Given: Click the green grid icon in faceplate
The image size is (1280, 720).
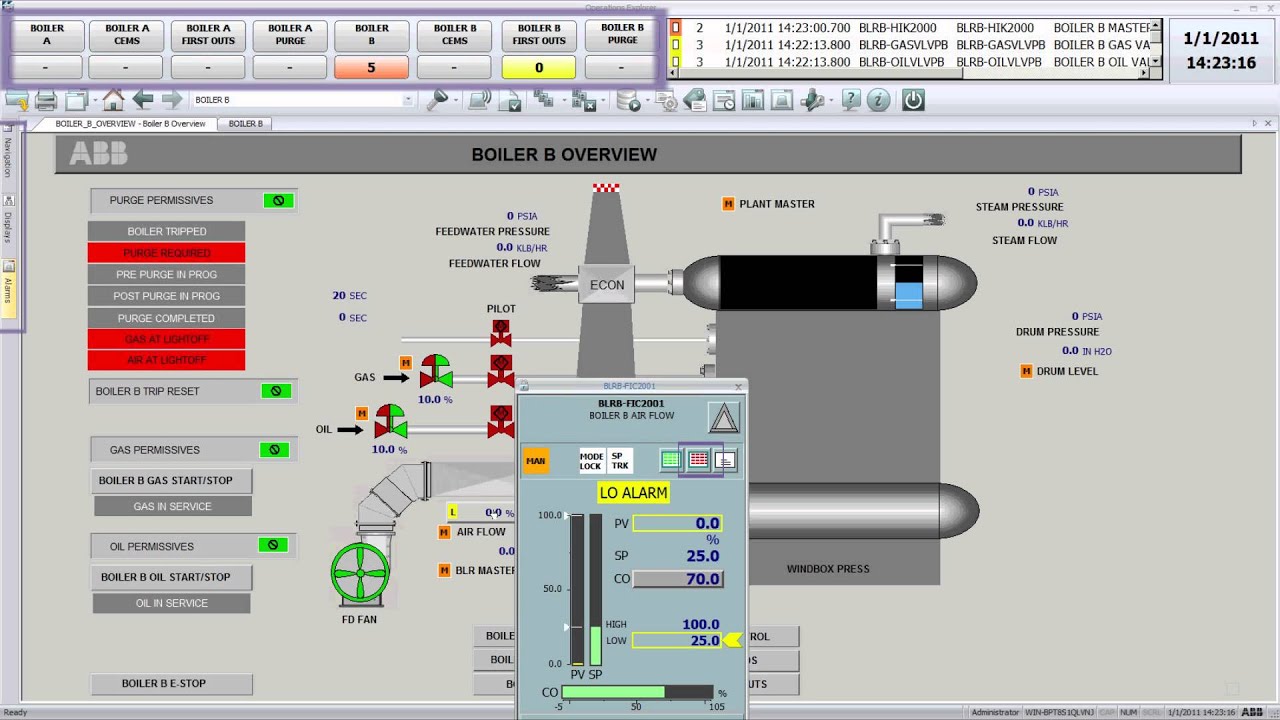Looking at the screenshot, I should (x=671, y=460).
